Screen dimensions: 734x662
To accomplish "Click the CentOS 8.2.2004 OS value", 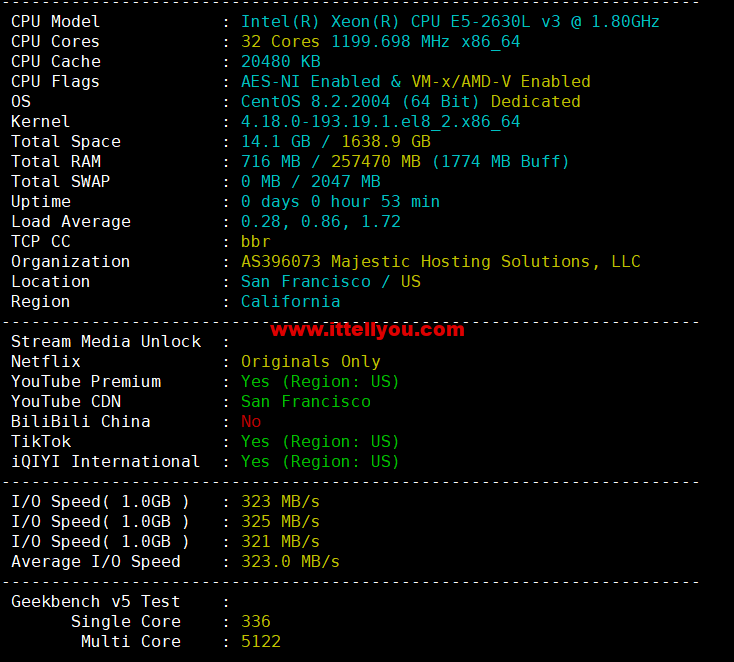I will 315,102.
